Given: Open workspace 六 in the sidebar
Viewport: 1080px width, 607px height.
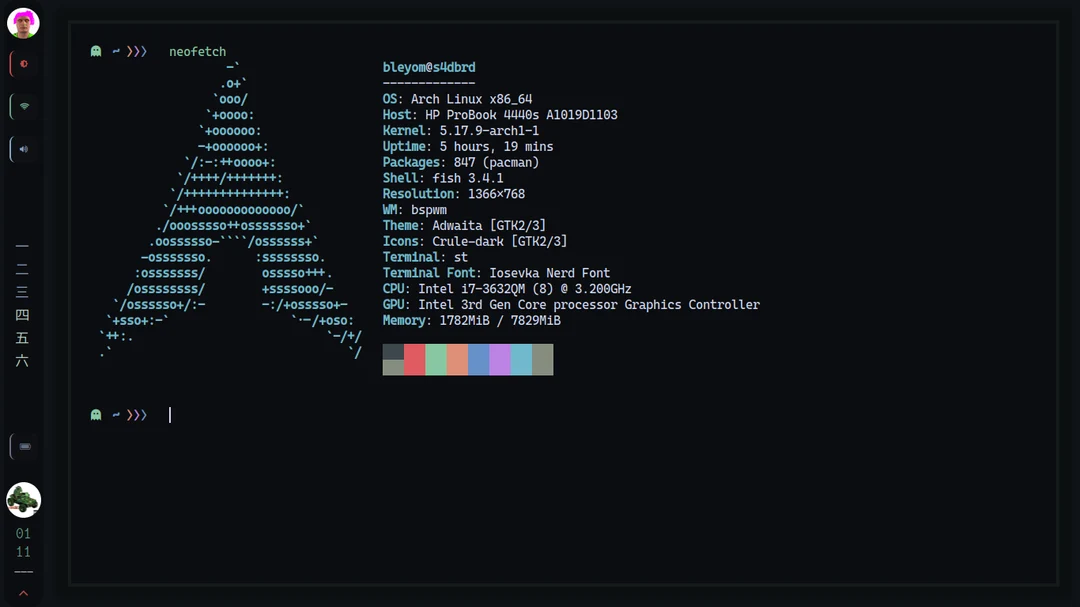Looking at the screenshot, I should pyautogui.click(x=21, y=360).
